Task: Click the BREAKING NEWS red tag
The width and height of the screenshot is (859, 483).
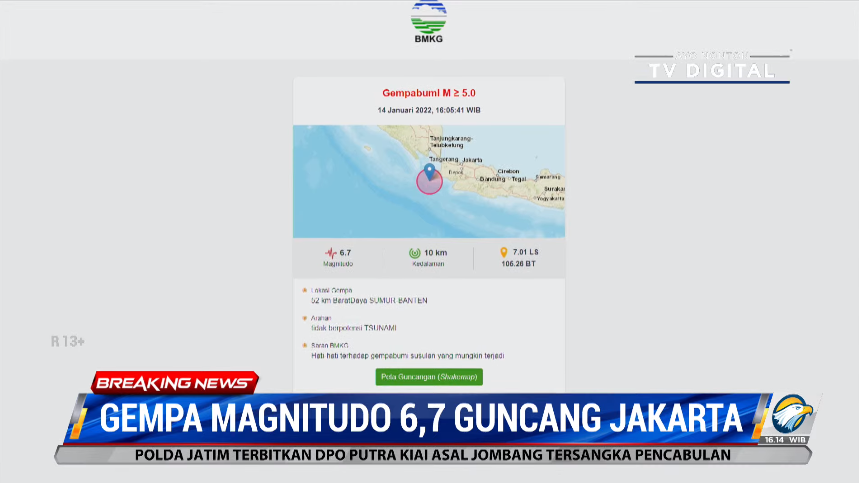Action: [x=174, y=383]
